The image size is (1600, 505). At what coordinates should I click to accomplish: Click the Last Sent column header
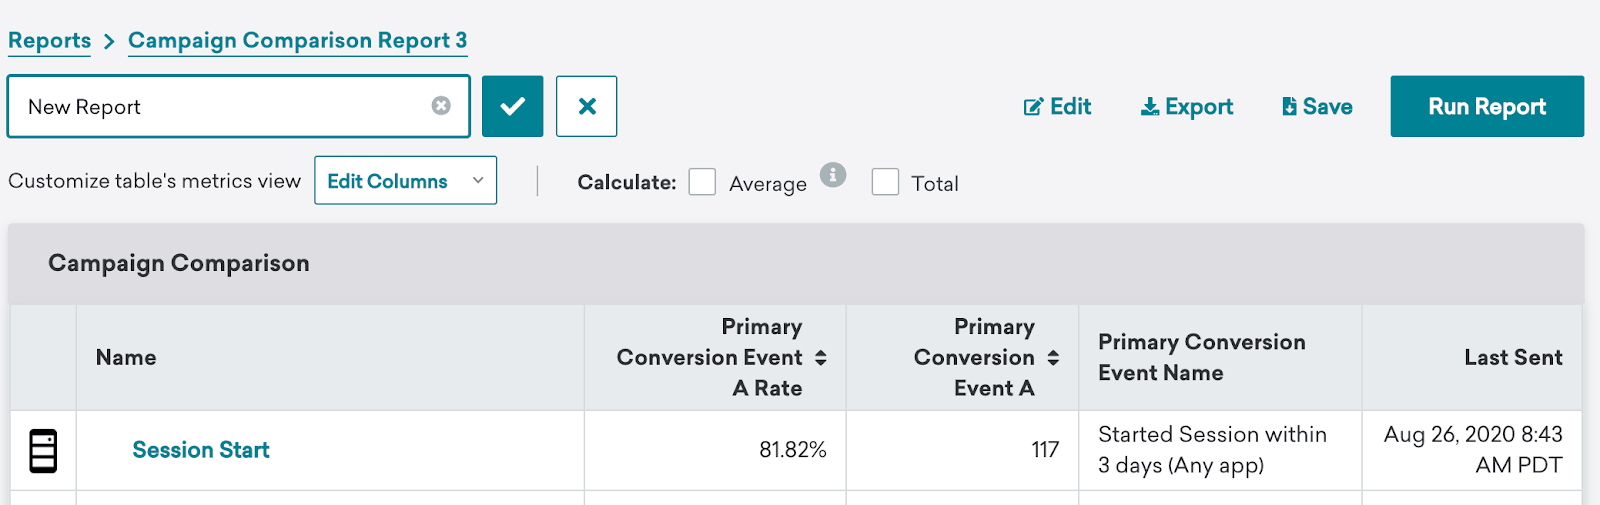tap(1512, 358)
